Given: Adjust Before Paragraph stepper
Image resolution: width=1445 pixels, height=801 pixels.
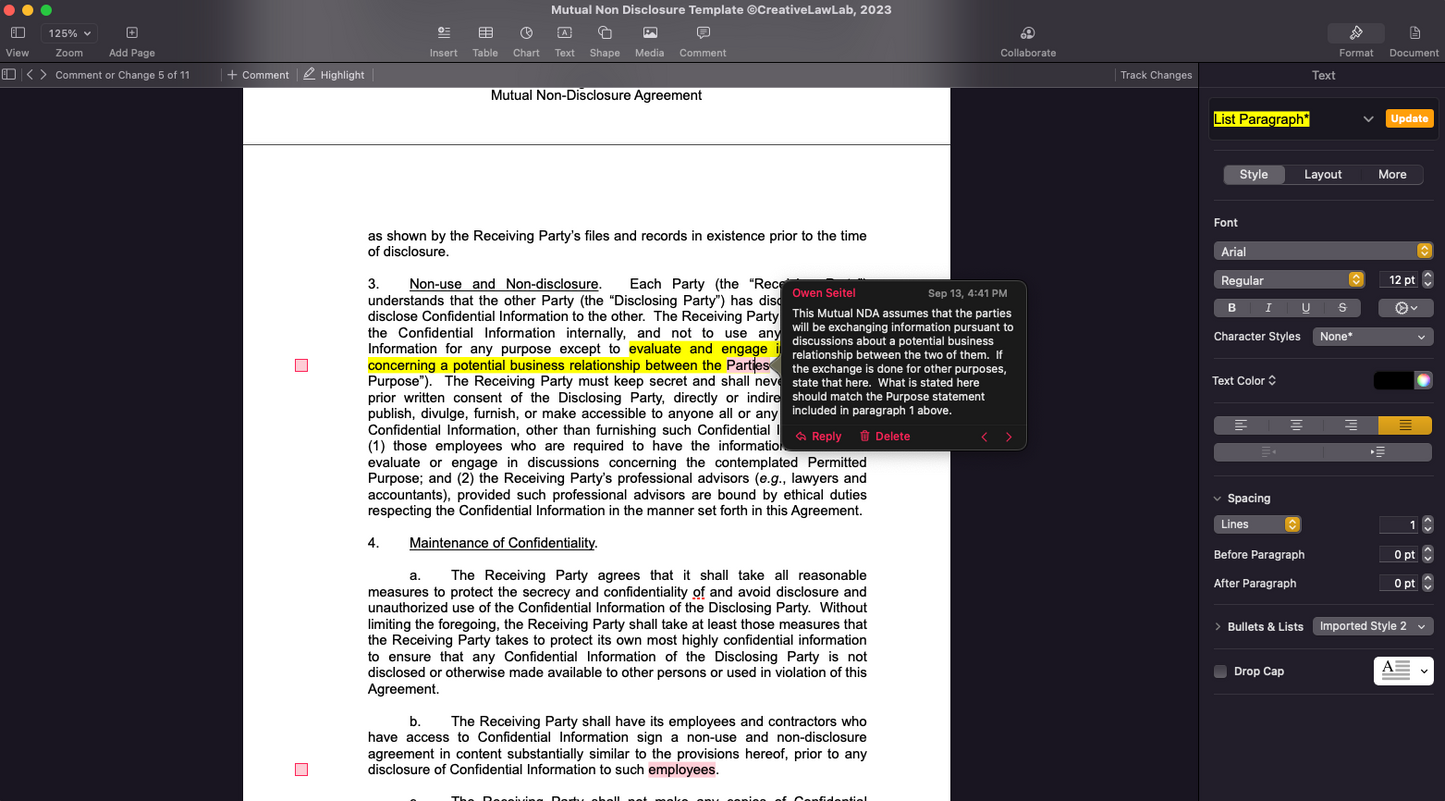Looking at the screenshot, I should pyautogui.click(x=1428, y=554).
